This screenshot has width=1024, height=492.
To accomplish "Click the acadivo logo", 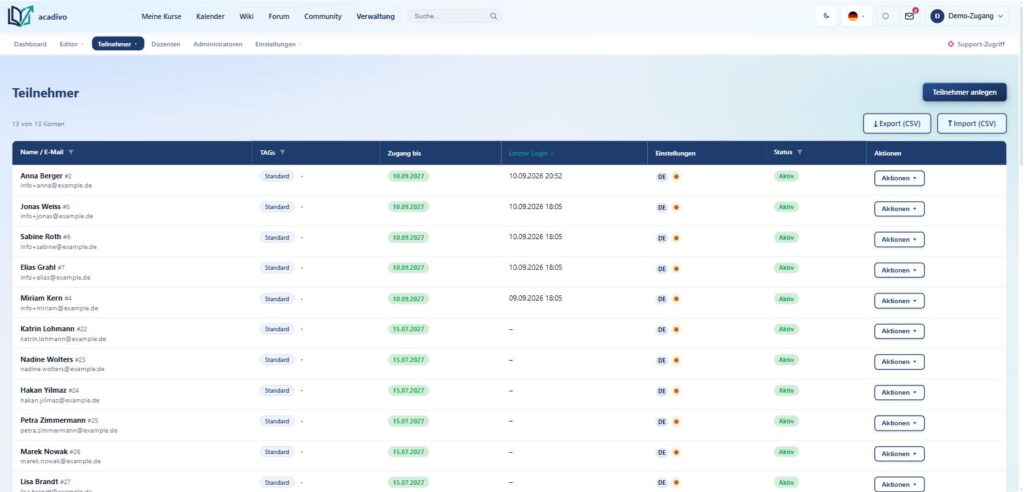I will (x=37, y=16).
